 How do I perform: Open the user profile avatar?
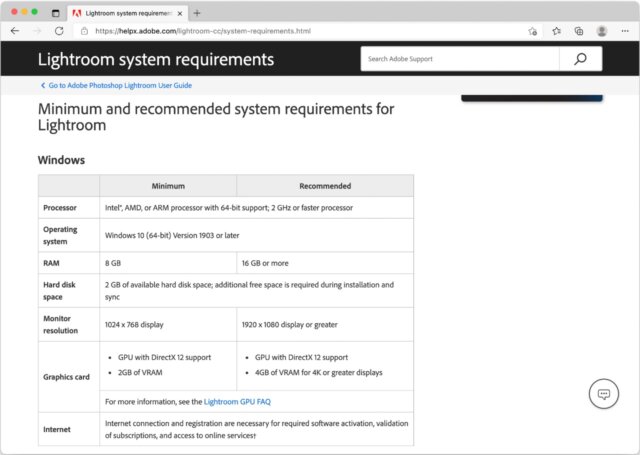point(602,31)
